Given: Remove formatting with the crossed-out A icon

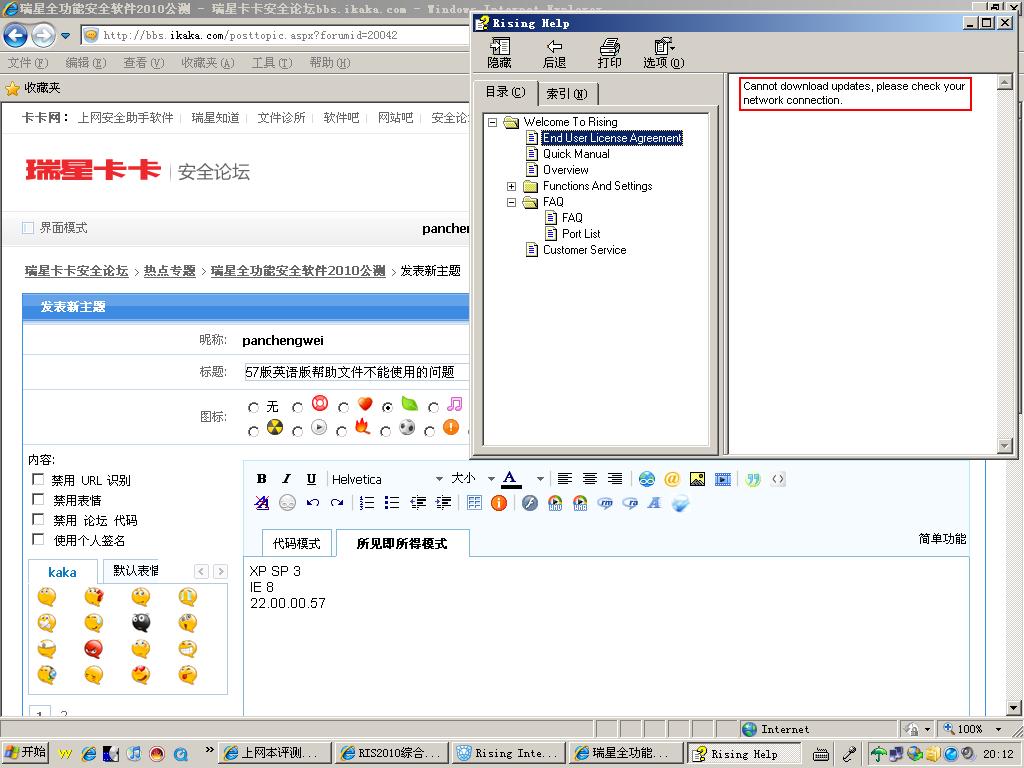Looking at the screenshot, I should (x=262, y=503).
